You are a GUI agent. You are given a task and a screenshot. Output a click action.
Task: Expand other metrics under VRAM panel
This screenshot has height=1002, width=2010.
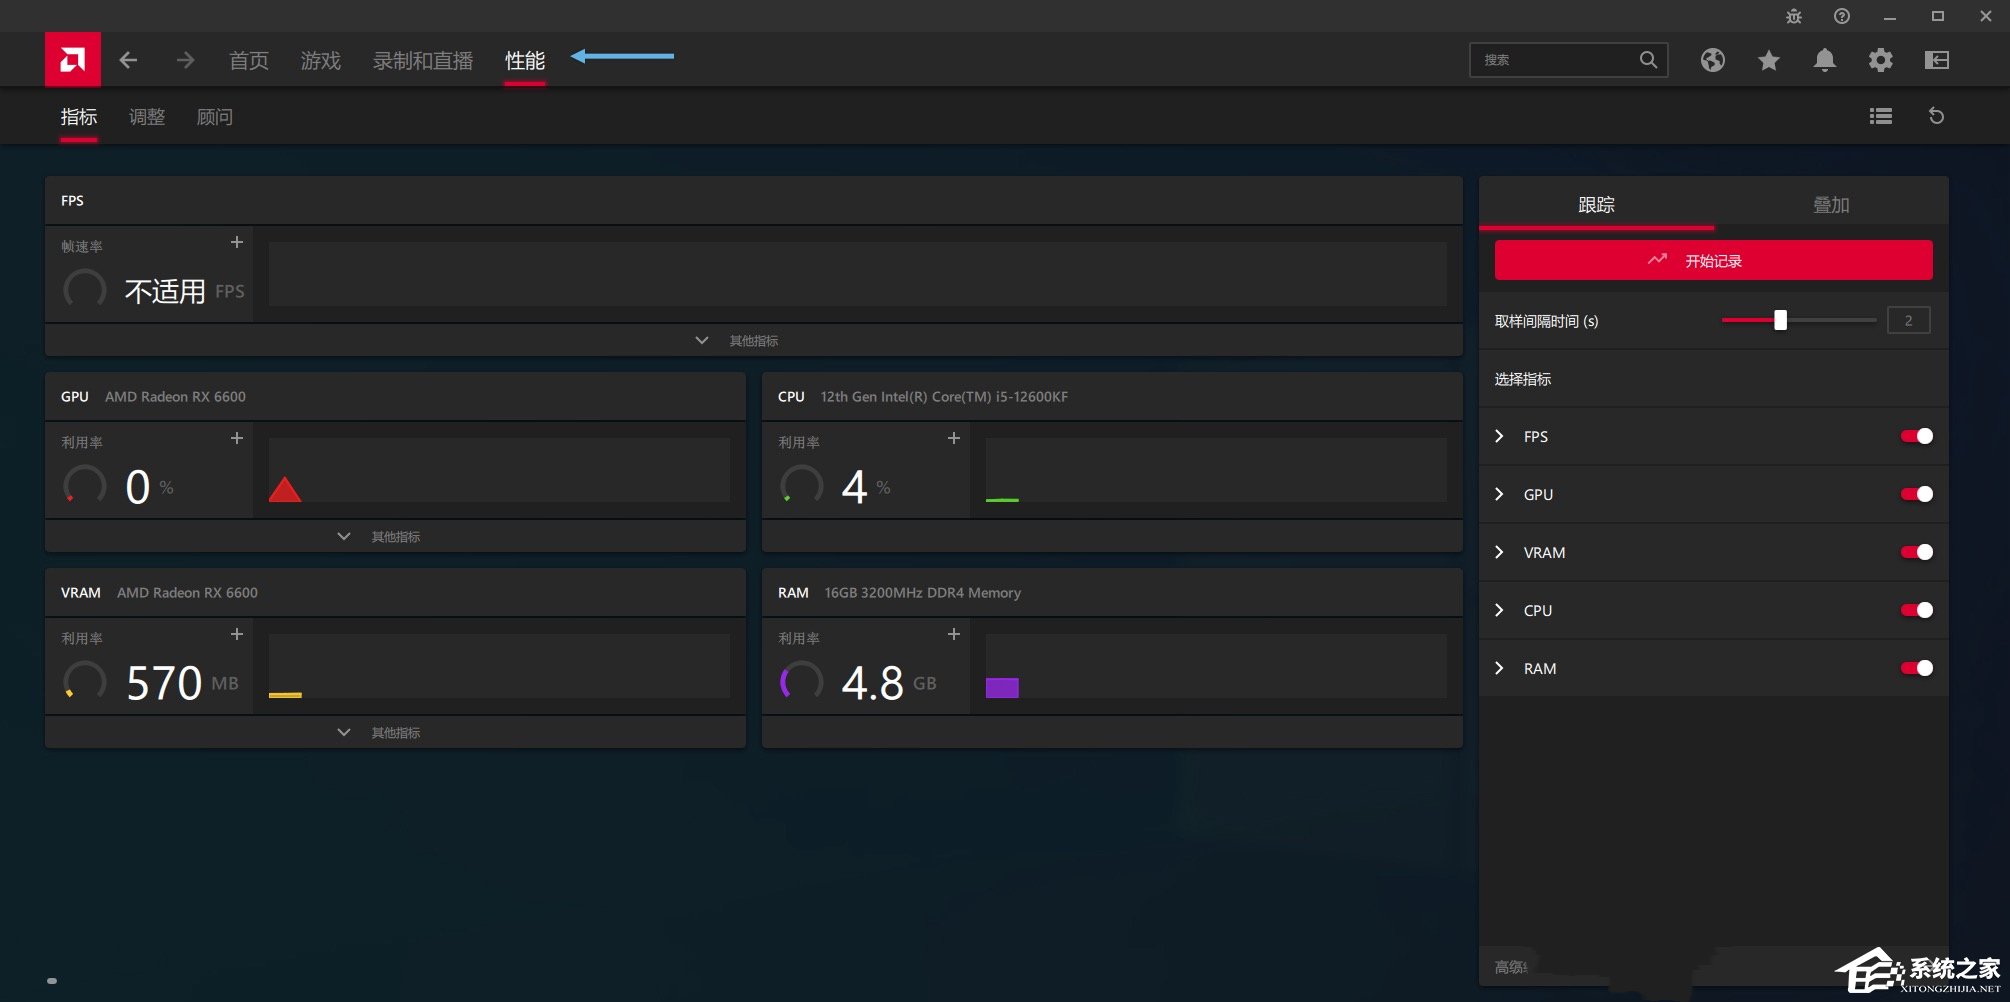coord(395,732)
